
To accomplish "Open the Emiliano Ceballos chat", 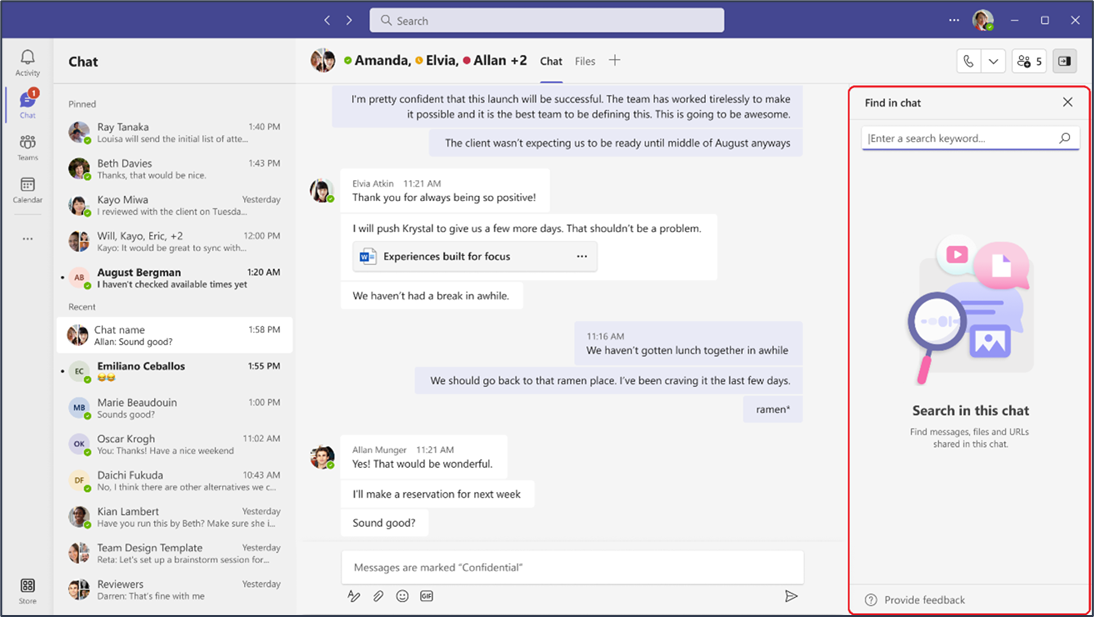I will pyautogui.click(x=174, y=371).
